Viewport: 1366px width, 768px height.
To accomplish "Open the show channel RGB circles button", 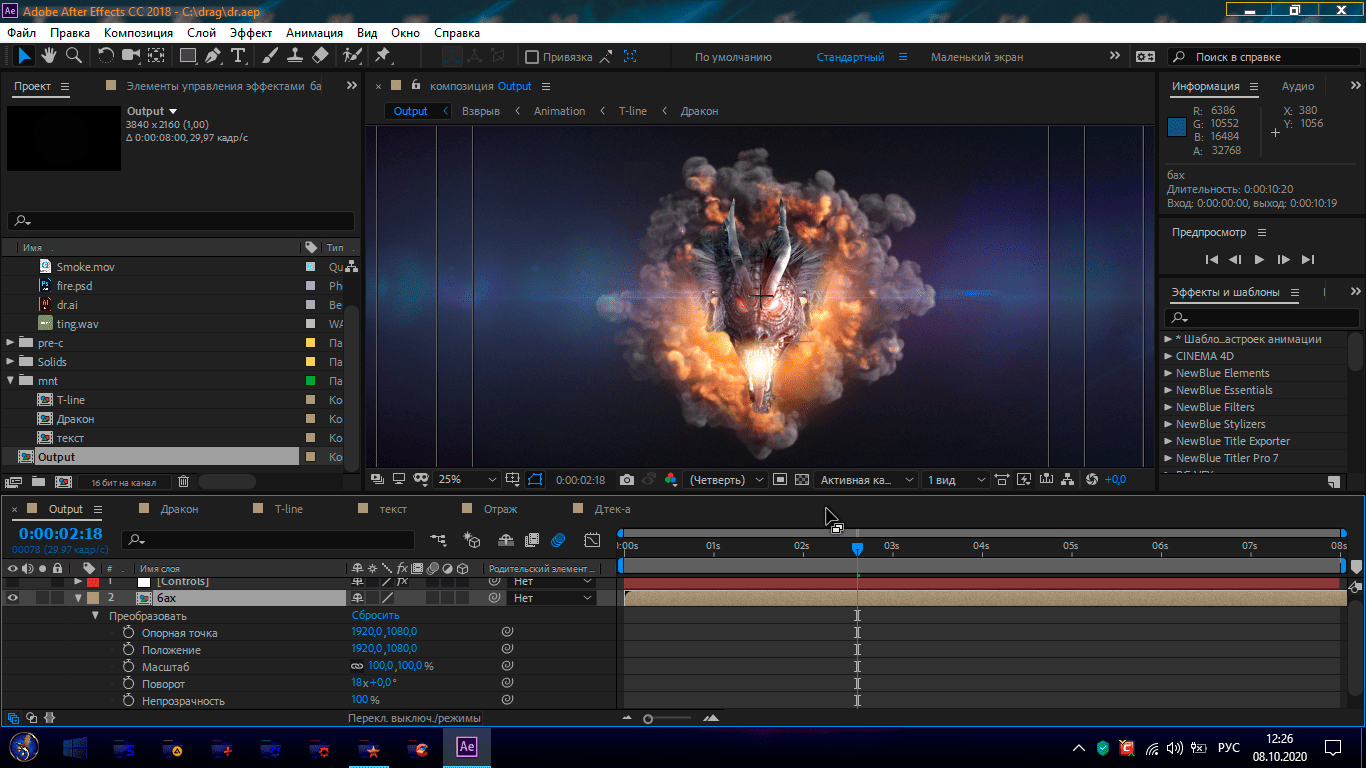I will (671, 480).
